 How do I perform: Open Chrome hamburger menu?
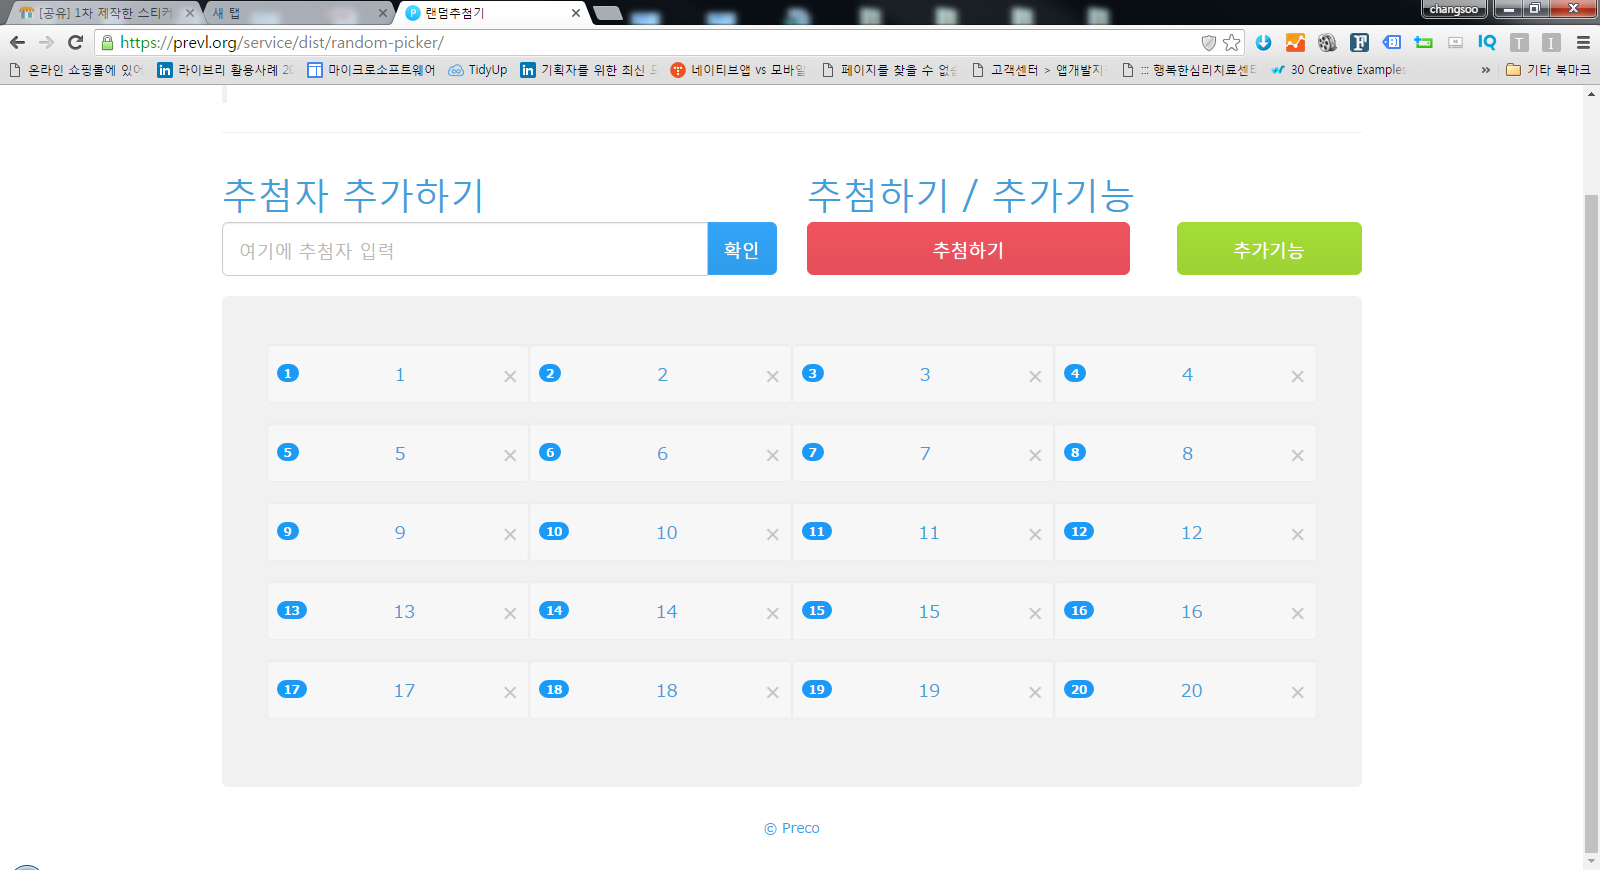pos(1583,42)
